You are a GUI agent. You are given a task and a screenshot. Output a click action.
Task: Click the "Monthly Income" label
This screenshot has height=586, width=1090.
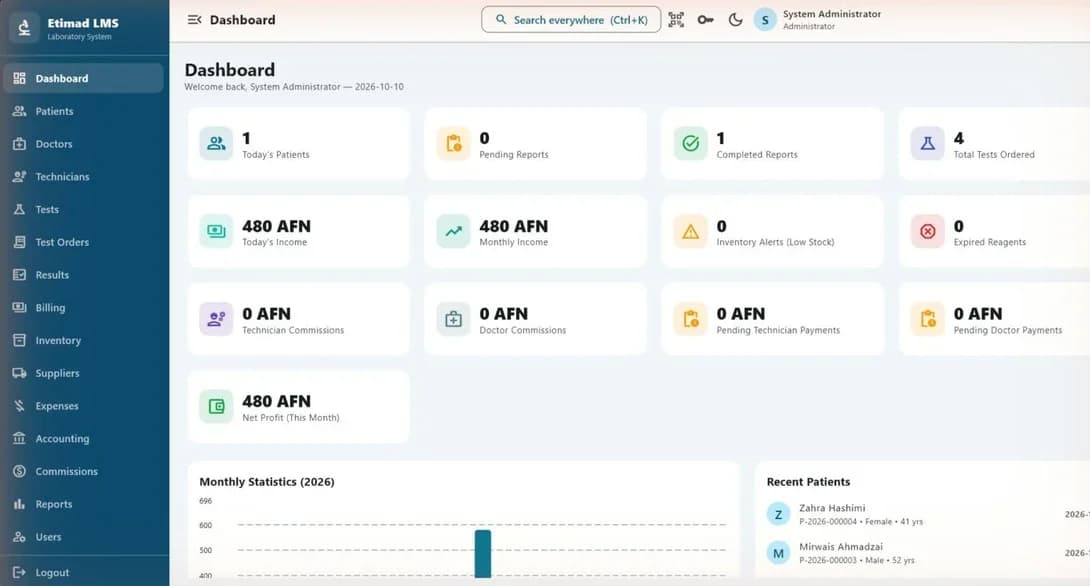click(x=513, y=243)
